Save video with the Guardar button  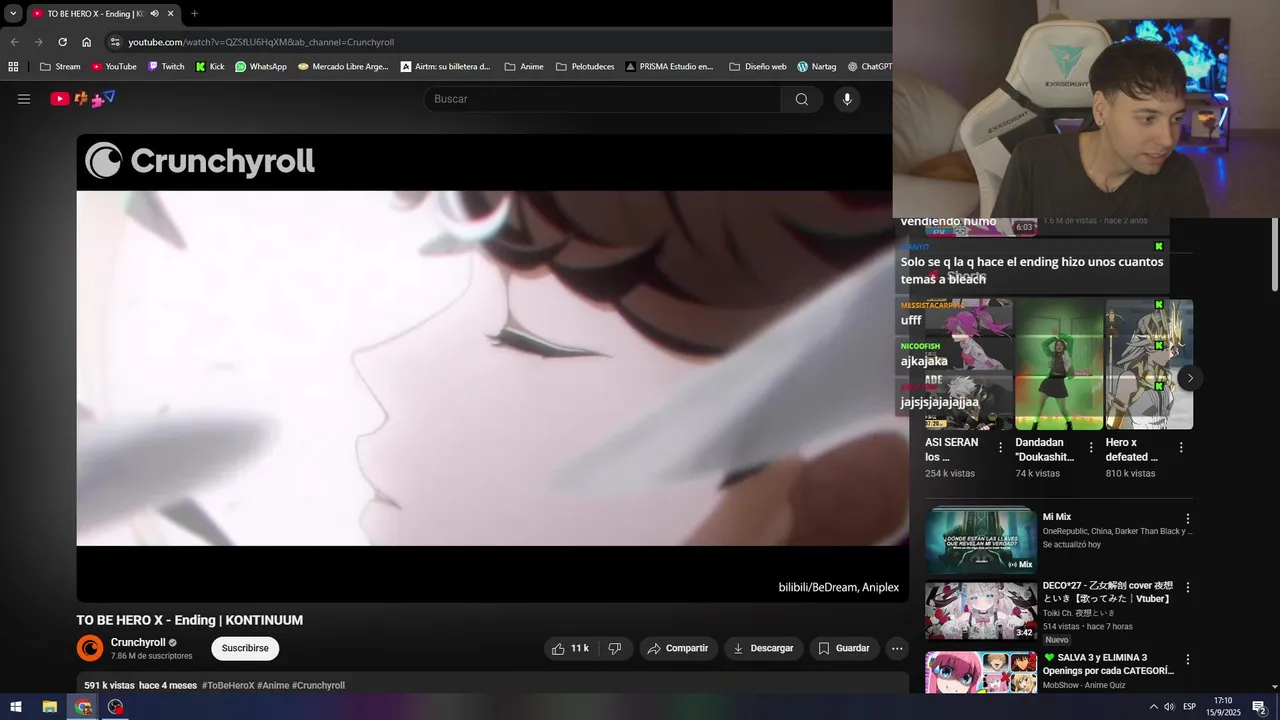point(844,648)
